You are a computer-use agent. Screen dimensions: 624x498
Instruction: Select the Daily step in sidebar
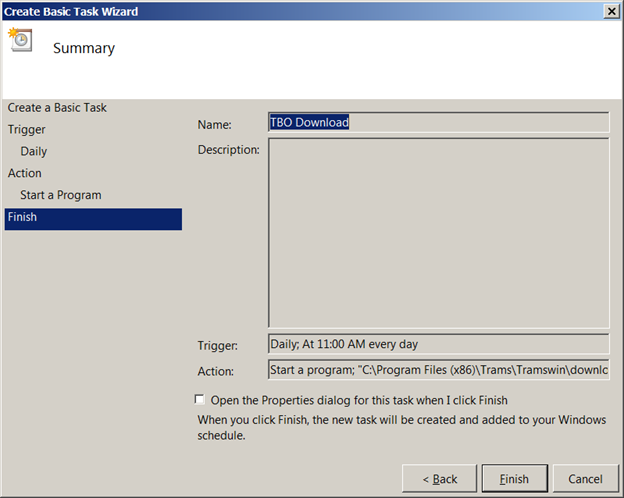(x=34, y=151)
